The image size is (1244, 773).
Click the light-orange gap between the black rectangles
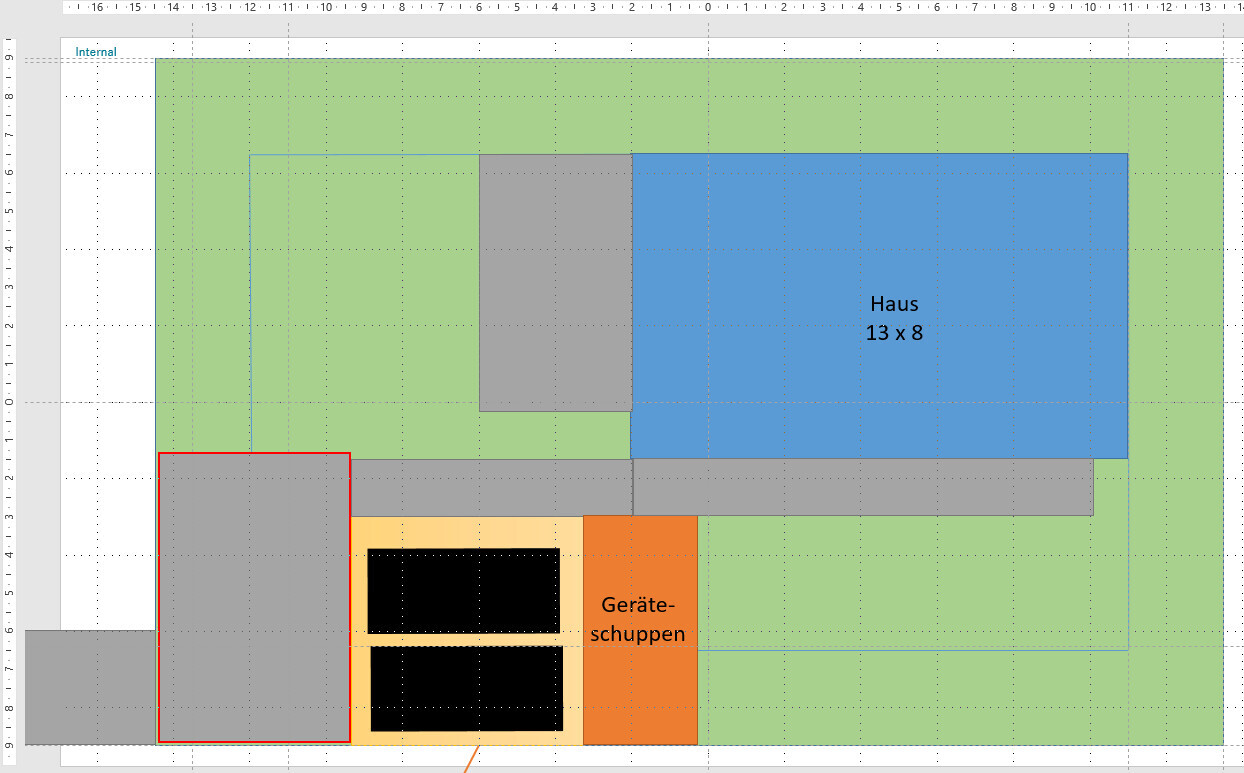[465, 639]
